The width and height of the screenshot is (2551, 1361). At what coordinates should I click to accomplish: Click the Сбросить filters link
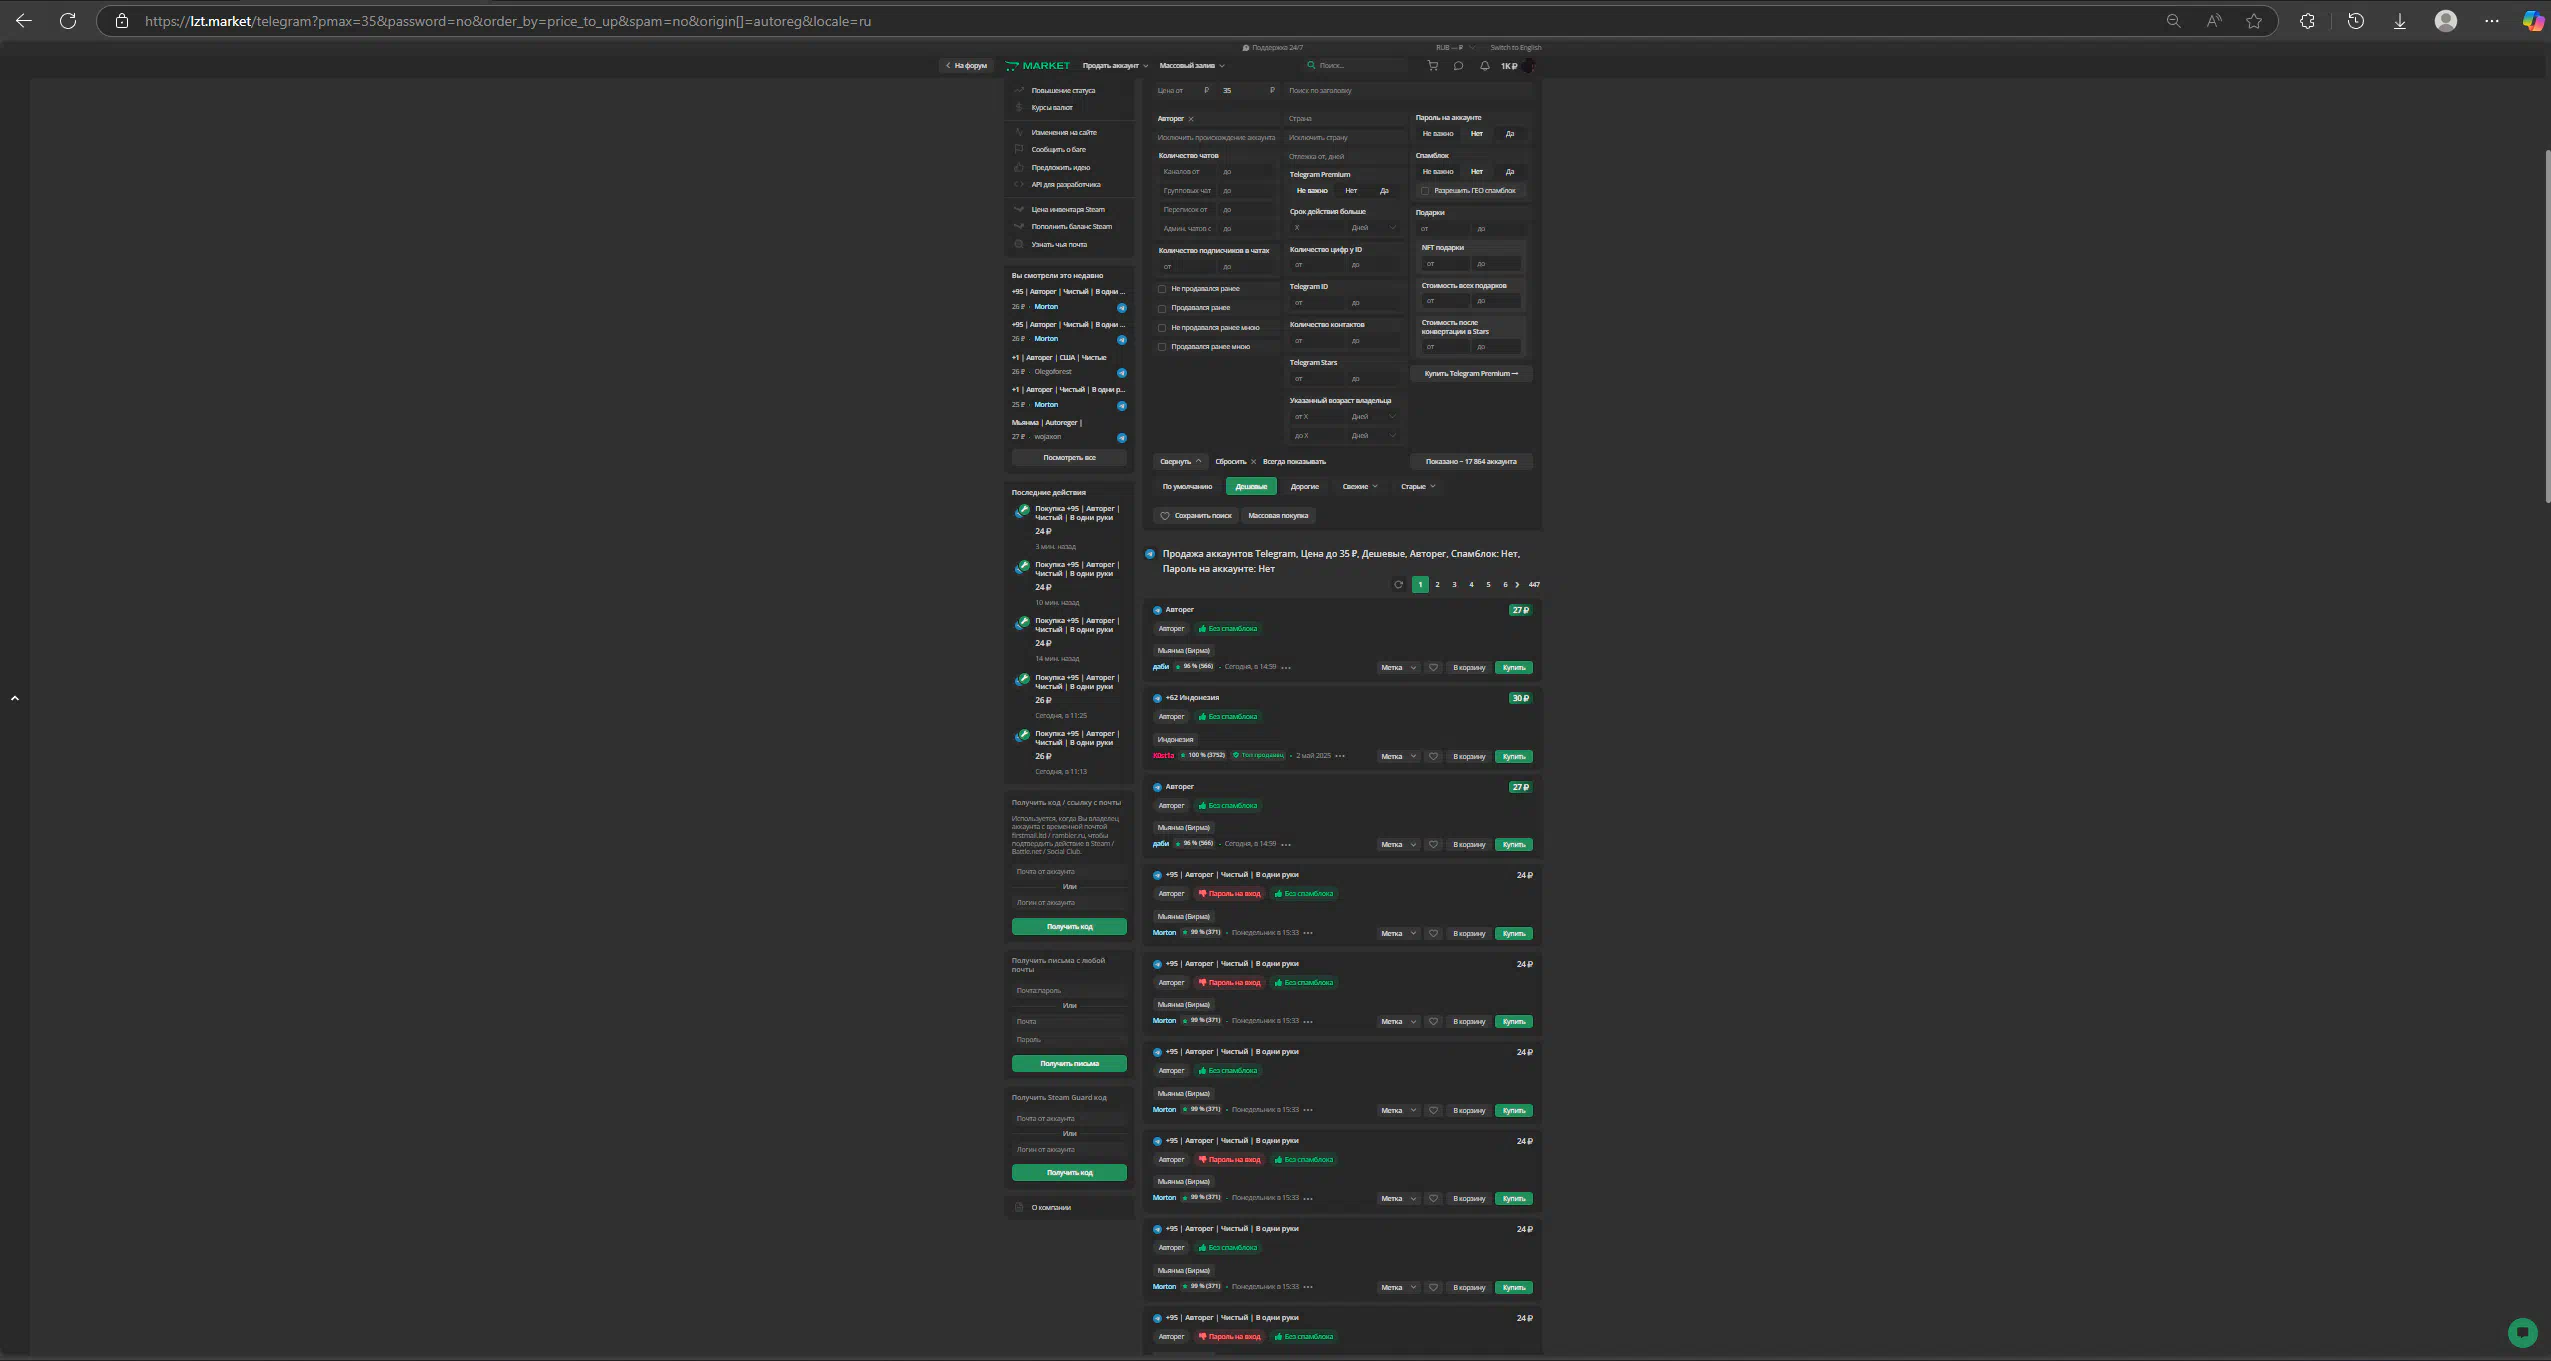point(1235,462)
